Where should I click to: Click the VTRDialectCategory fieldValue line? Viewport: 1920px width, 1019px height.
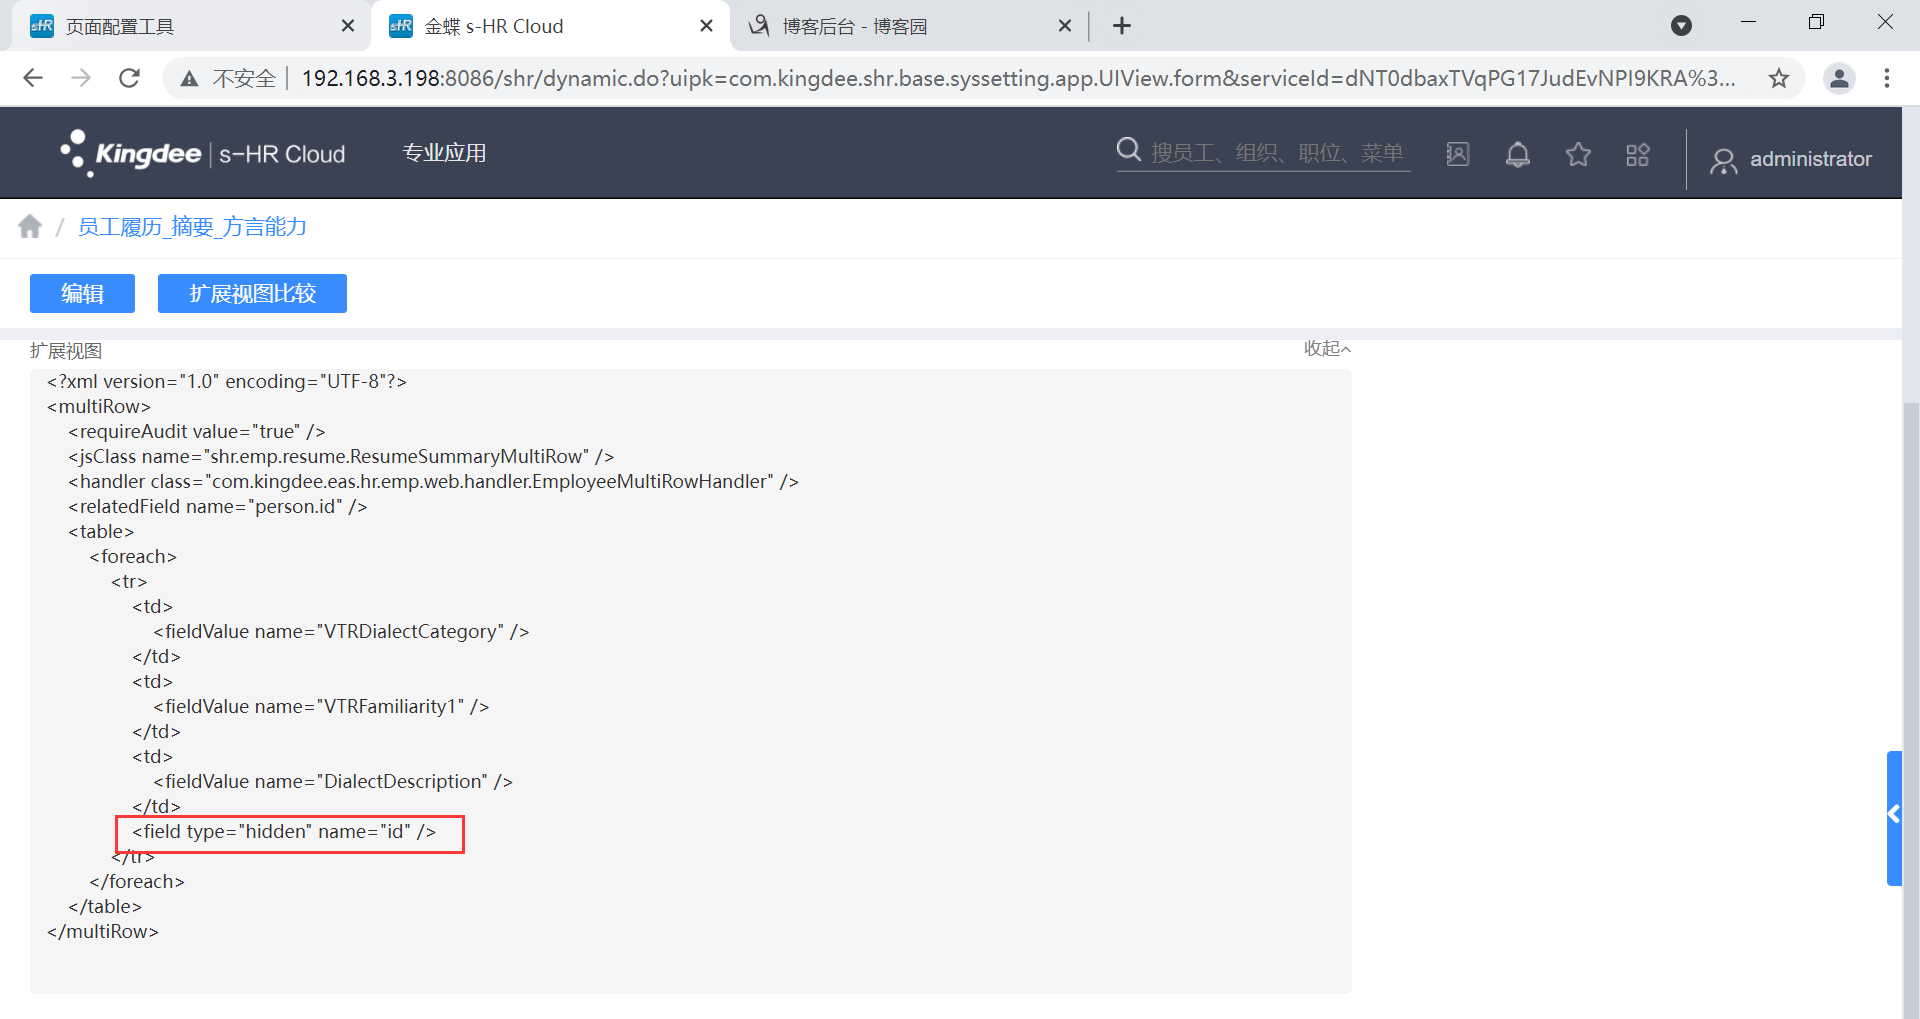(x=341, y=632)
